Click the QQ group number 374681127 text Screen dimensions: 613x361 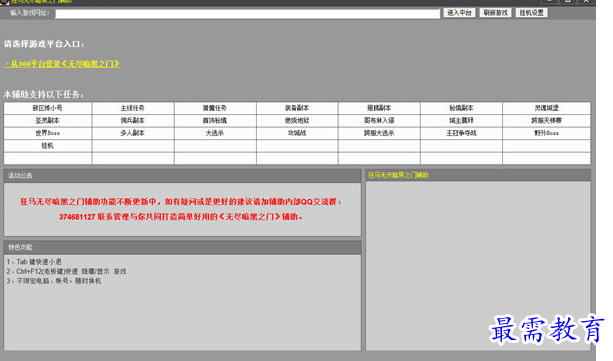point(77,217)
